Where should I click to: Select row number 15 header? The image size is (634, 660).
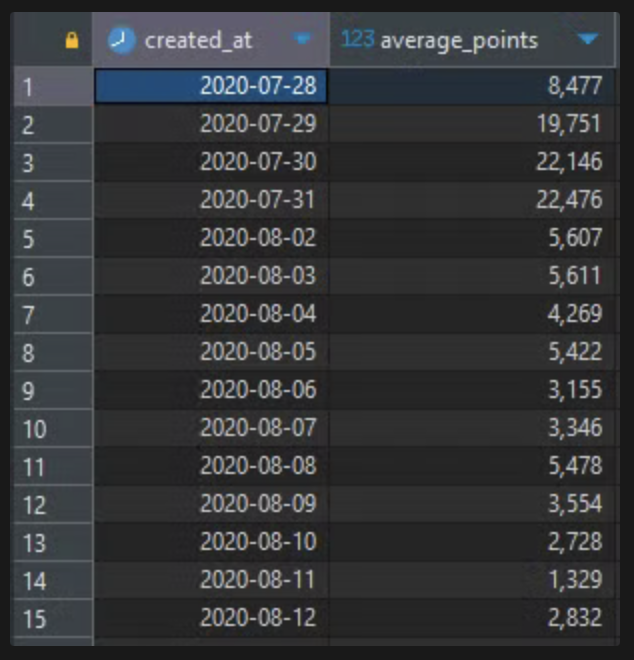point(53,618)
